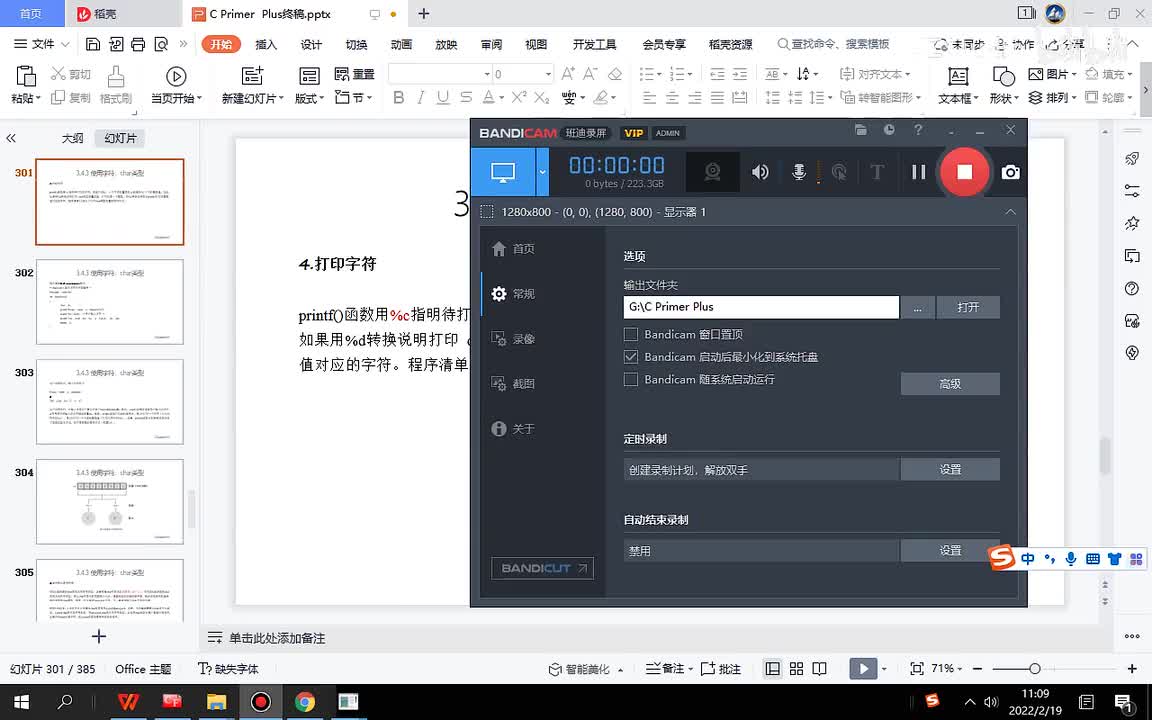The height and width of the screenshot is (720, 1152).
Task: Take a screenshot with Bandicam camera icon
Action: (x=1011, y=172)
